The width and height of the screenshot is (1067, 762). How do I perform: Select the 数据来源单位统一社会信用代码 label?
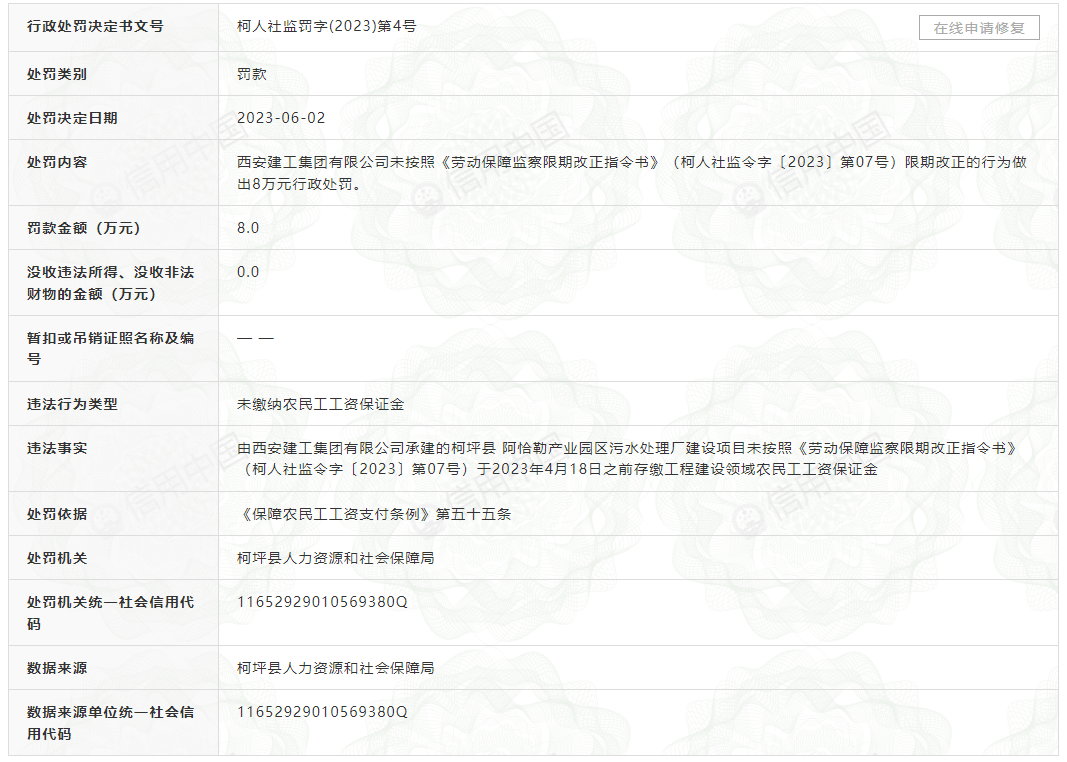[110, 723]
